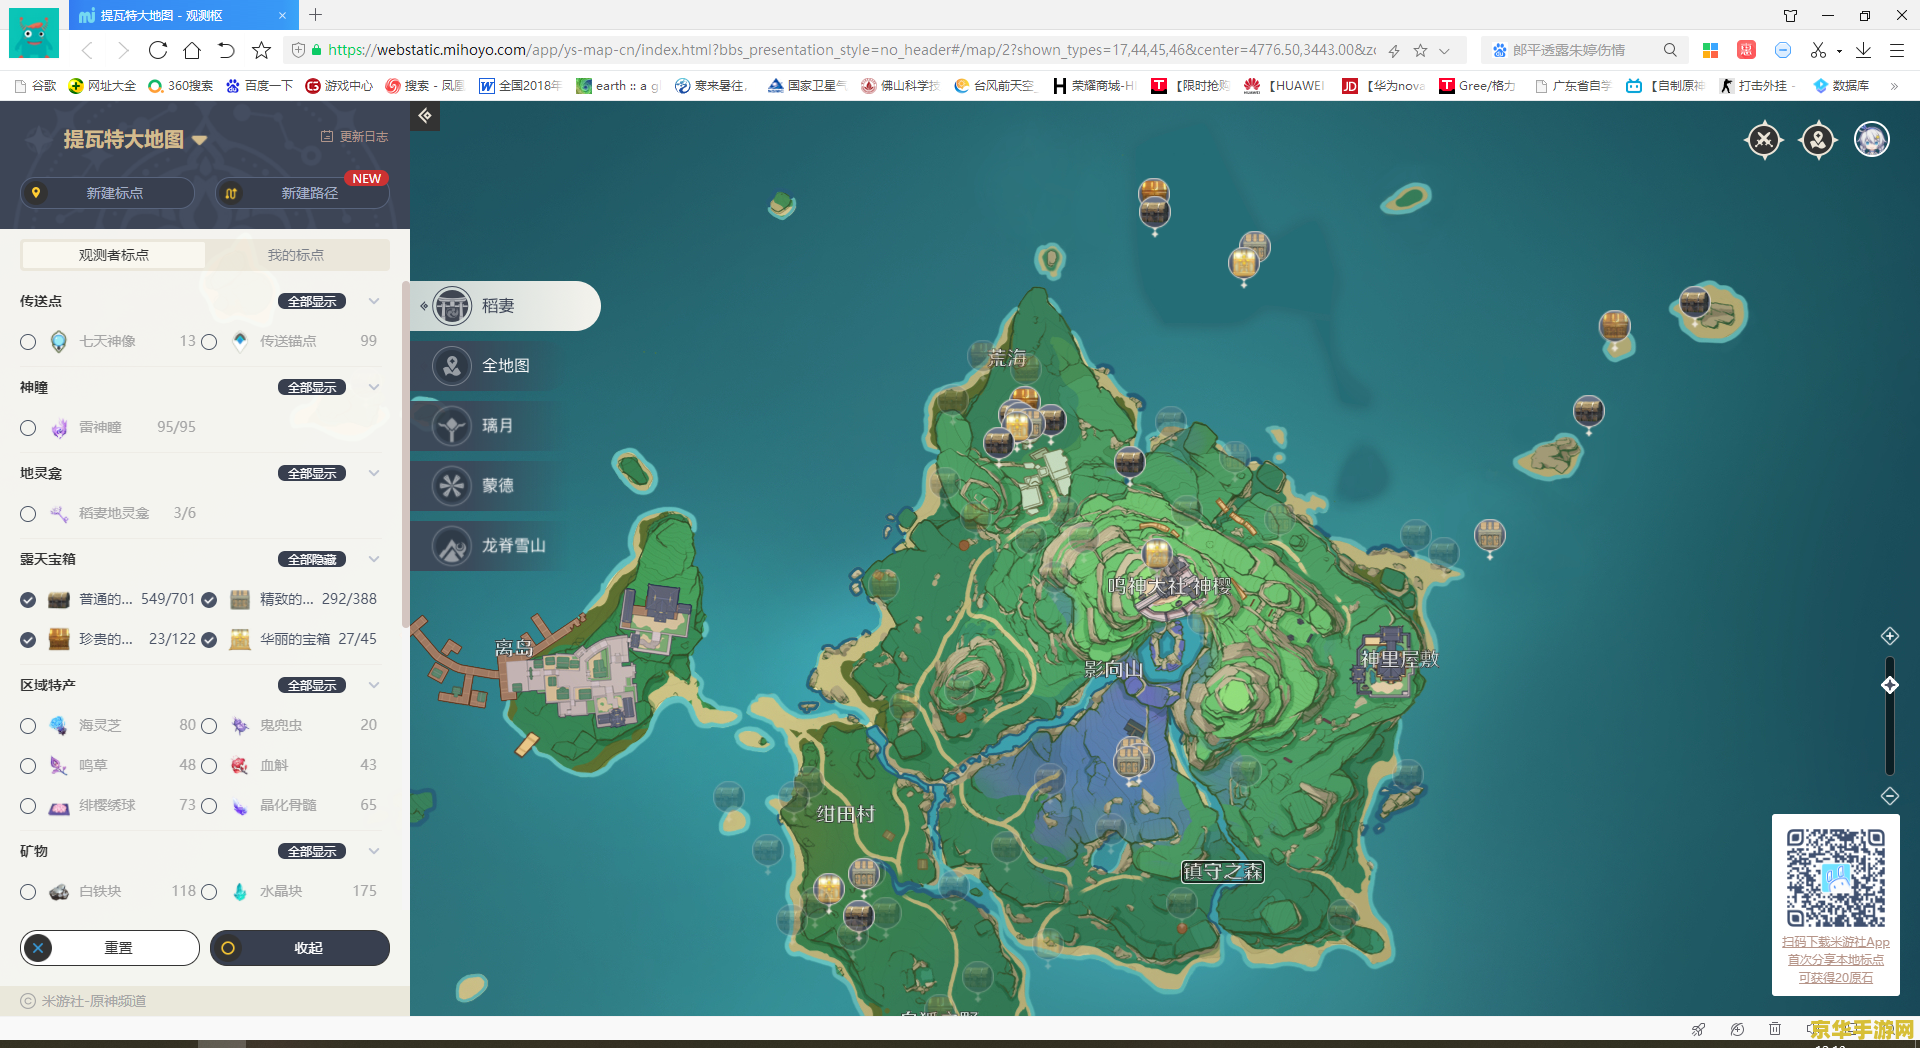Click the browser home icon
1920x1048 pixels.
[x=192, y=50]
